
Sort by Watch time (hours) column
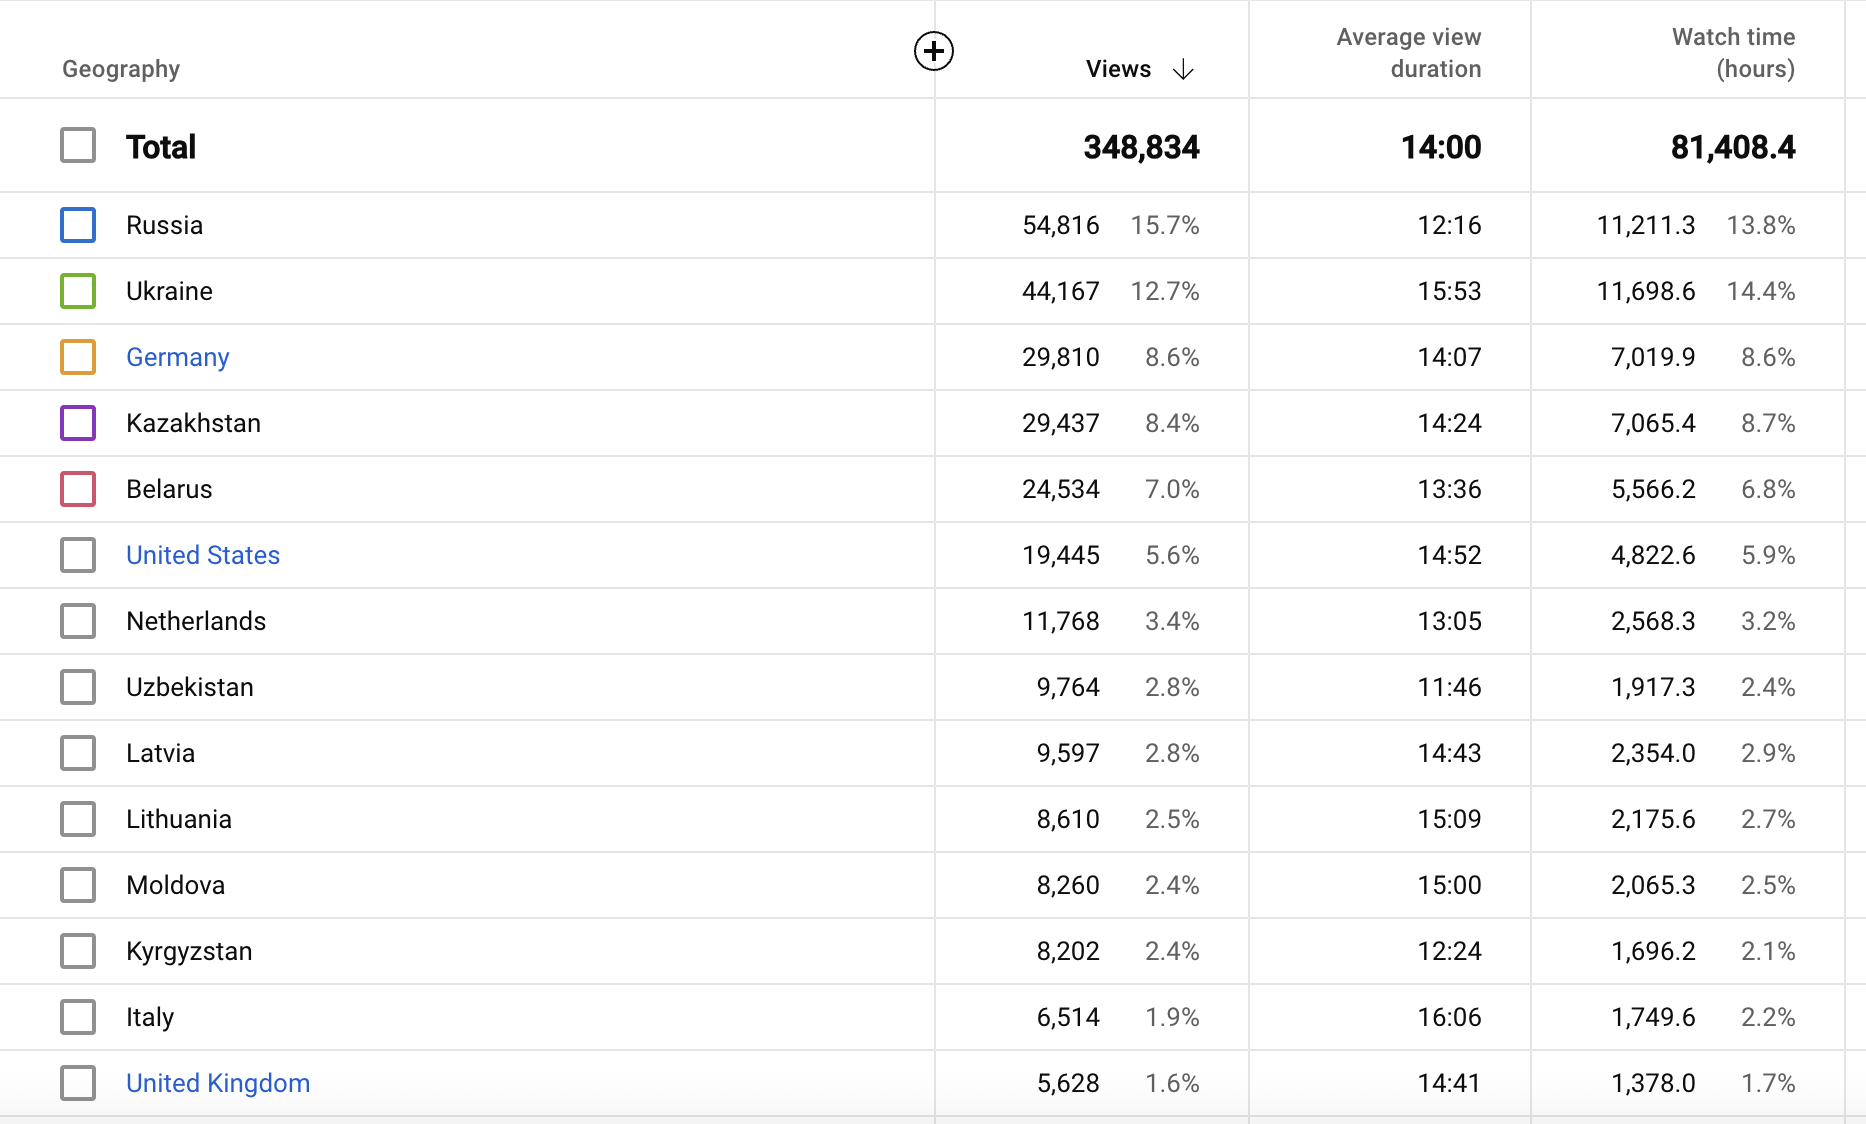pyautogui.click(x=1732, y=53)
